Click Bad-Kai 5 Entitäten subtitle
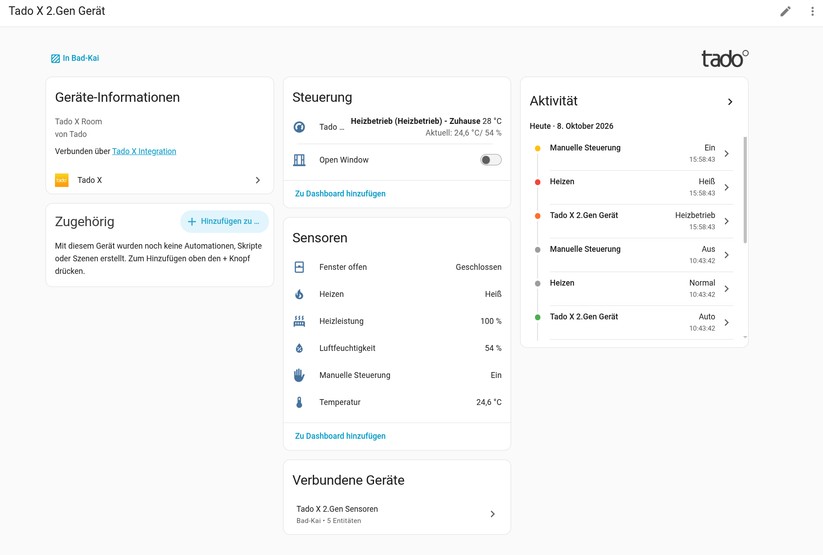This screenshot has width=823, height=555. point(329,521)
